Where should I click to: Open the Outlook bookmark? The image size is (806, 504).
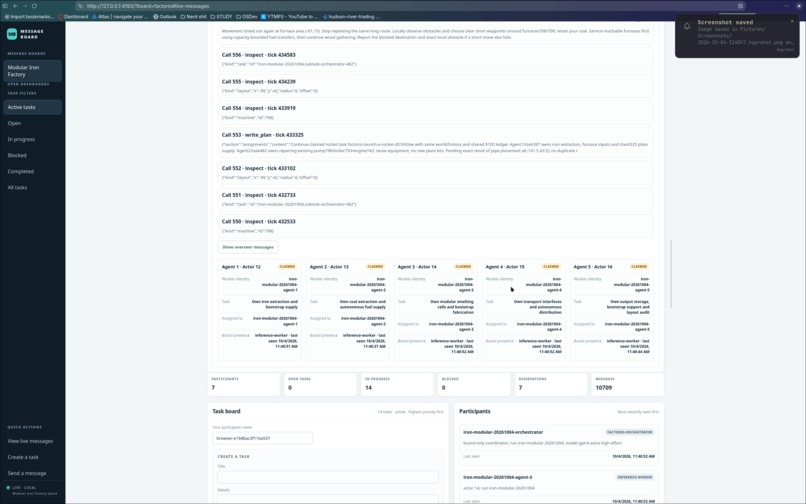(x=164, y=16)
